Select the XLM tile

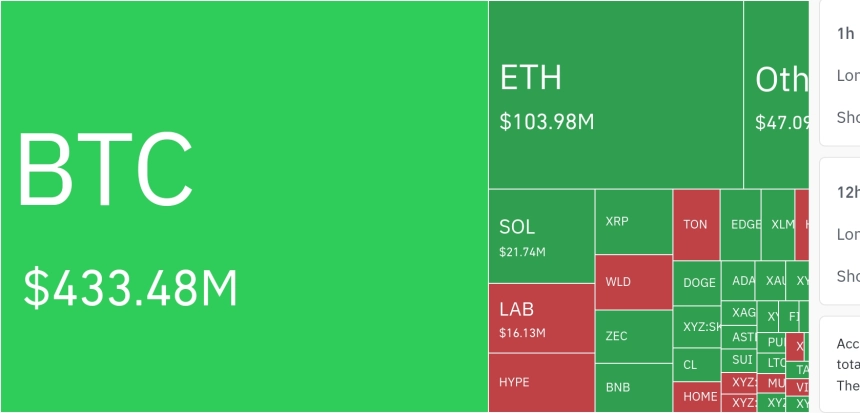pyautogui.click(x=778, y=225)
